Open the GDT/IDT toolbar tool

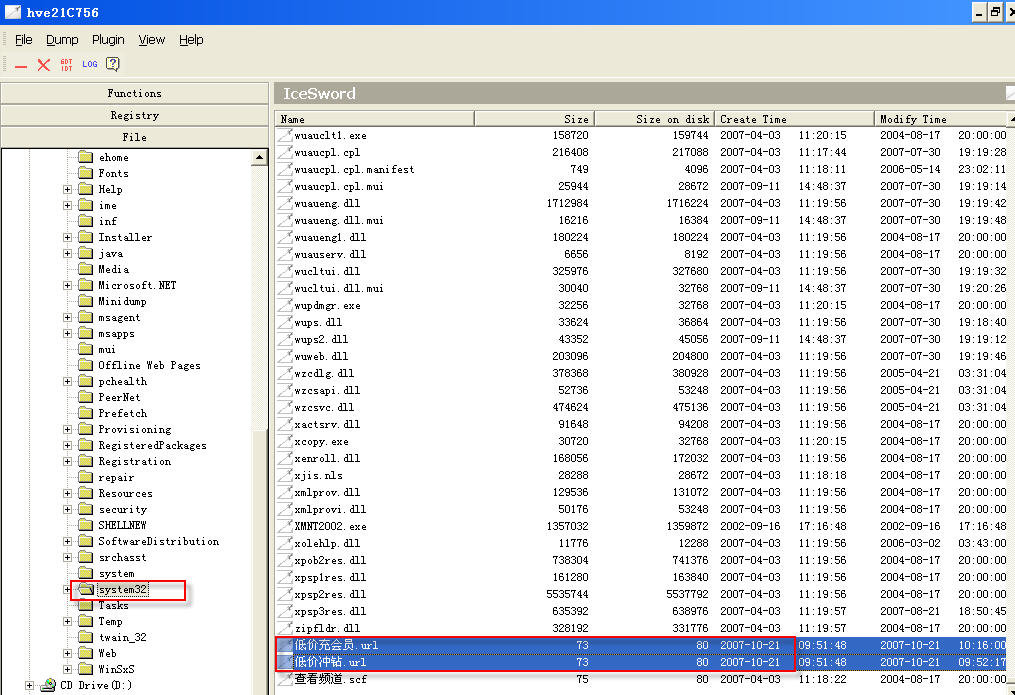tap(67, 65)
